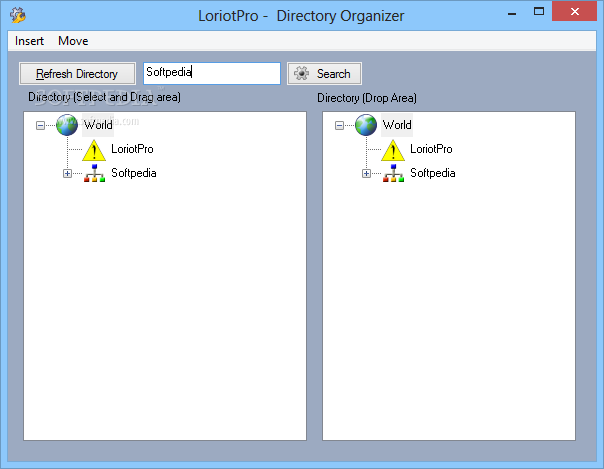
Task: Focus the search field containing Softpedia
Action: pyautogui.click(x=212, y=73)
